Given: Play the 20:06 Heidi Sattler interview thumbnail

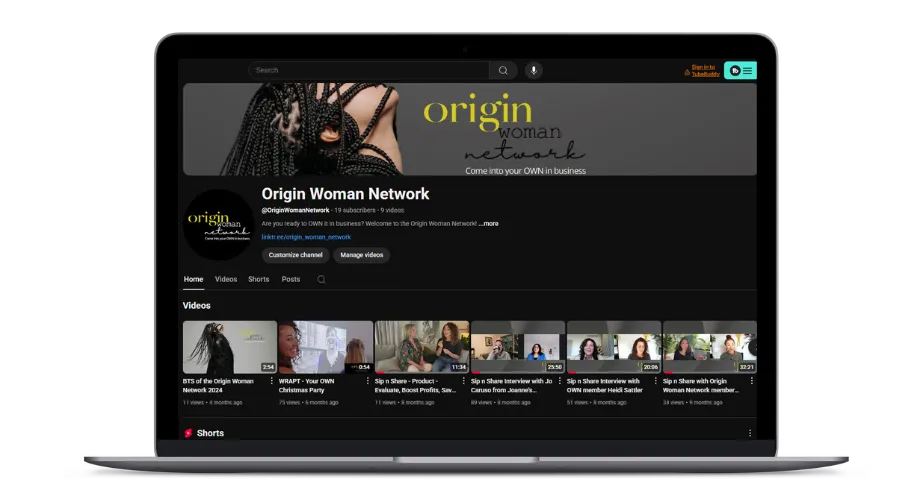Looking at the screenshot, I should (x=614, y=347).
